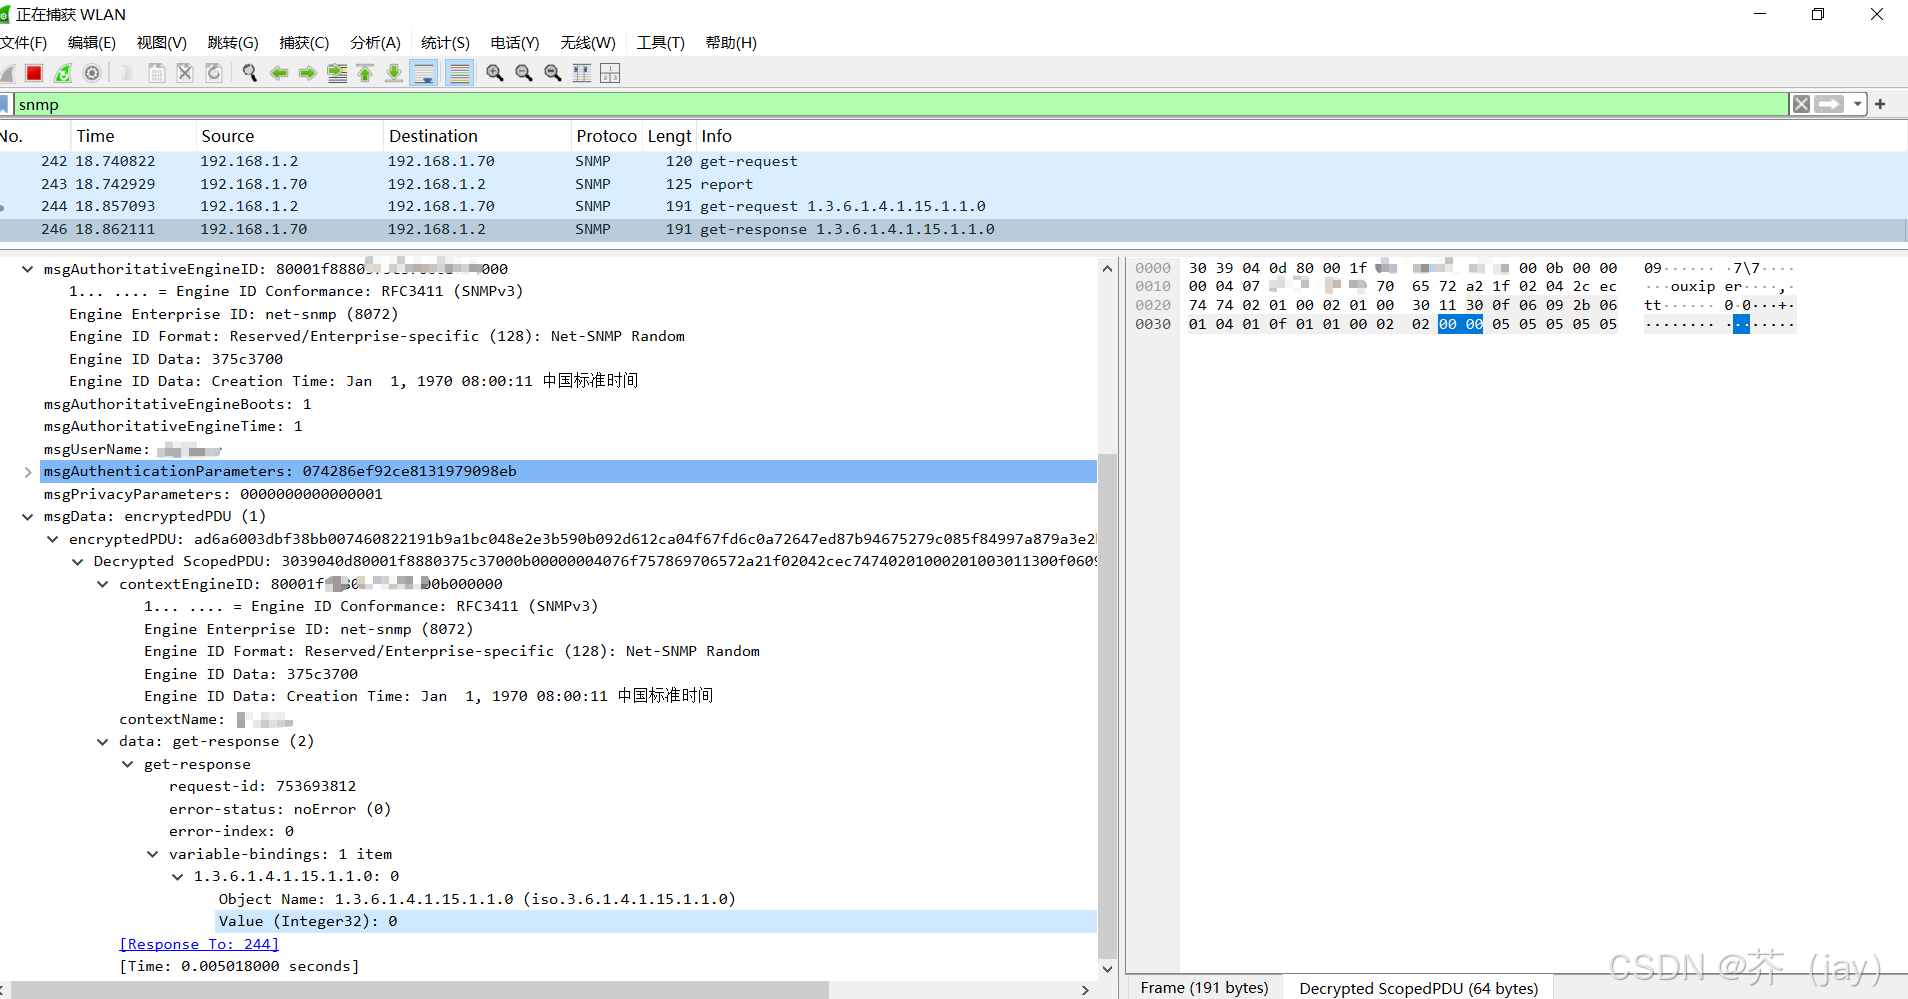The height and width of the screenshot is (999, 1908).
Task: Open the find packet toolbar tool
Action: click(x=249, y=72)
